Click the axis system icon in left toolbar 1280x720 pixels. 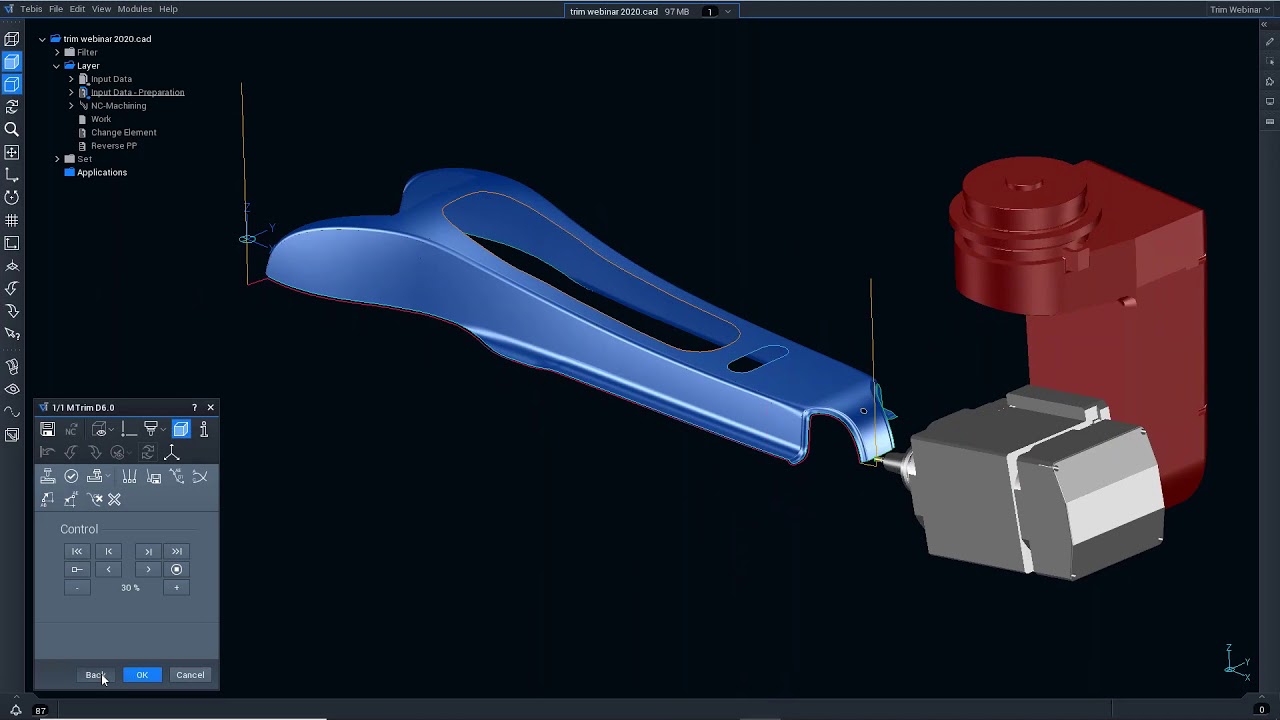12,175
